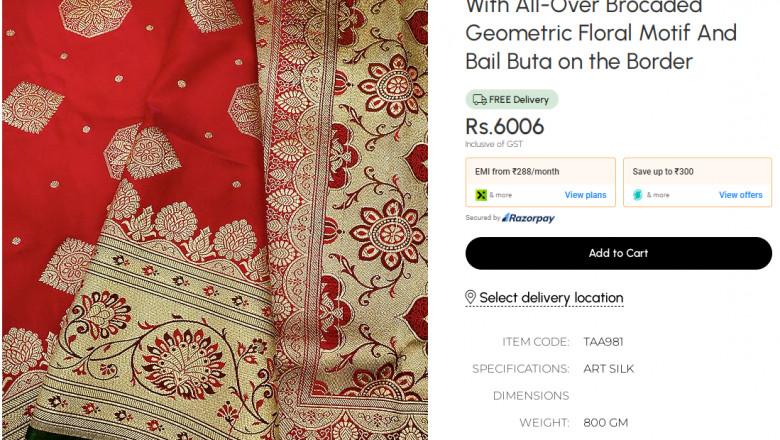Add the saree to cart

618,253
